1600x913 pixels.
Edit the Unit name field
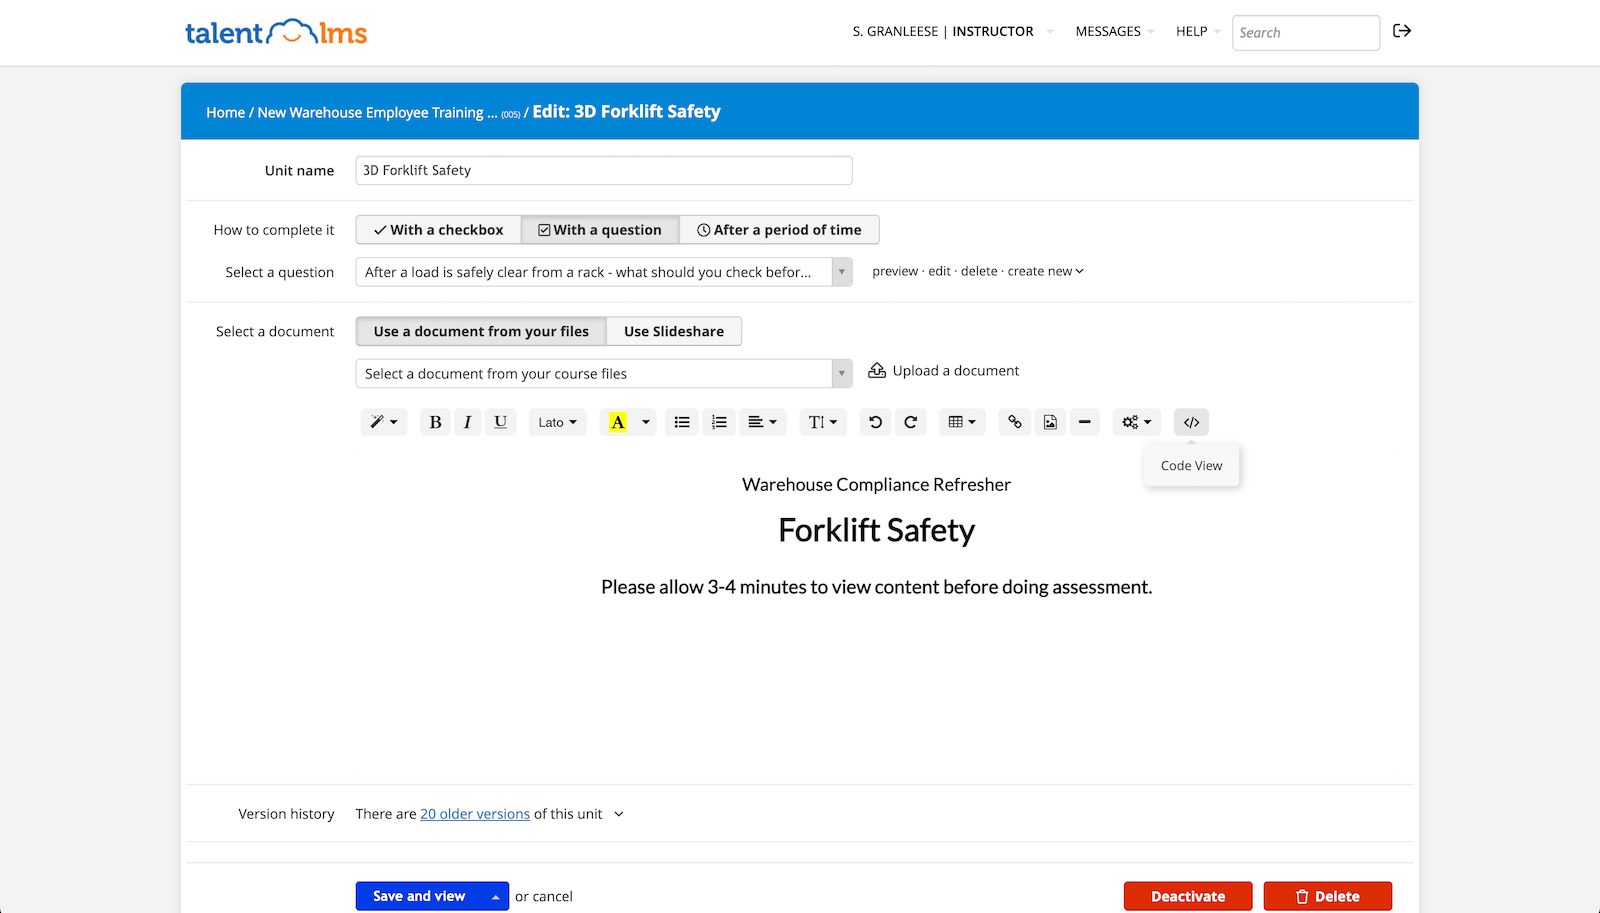click(x=604, y=171)
